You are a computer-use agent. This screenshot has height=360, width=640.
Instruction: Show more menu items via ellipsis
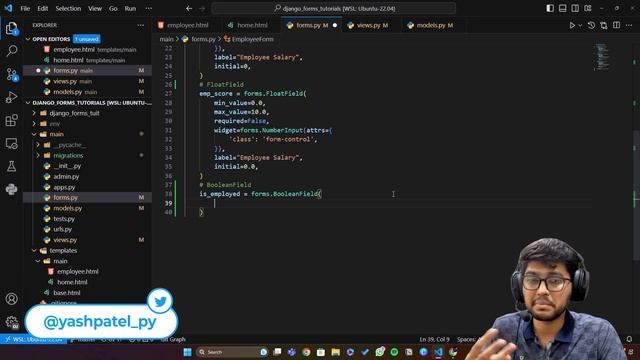(149, 8)
